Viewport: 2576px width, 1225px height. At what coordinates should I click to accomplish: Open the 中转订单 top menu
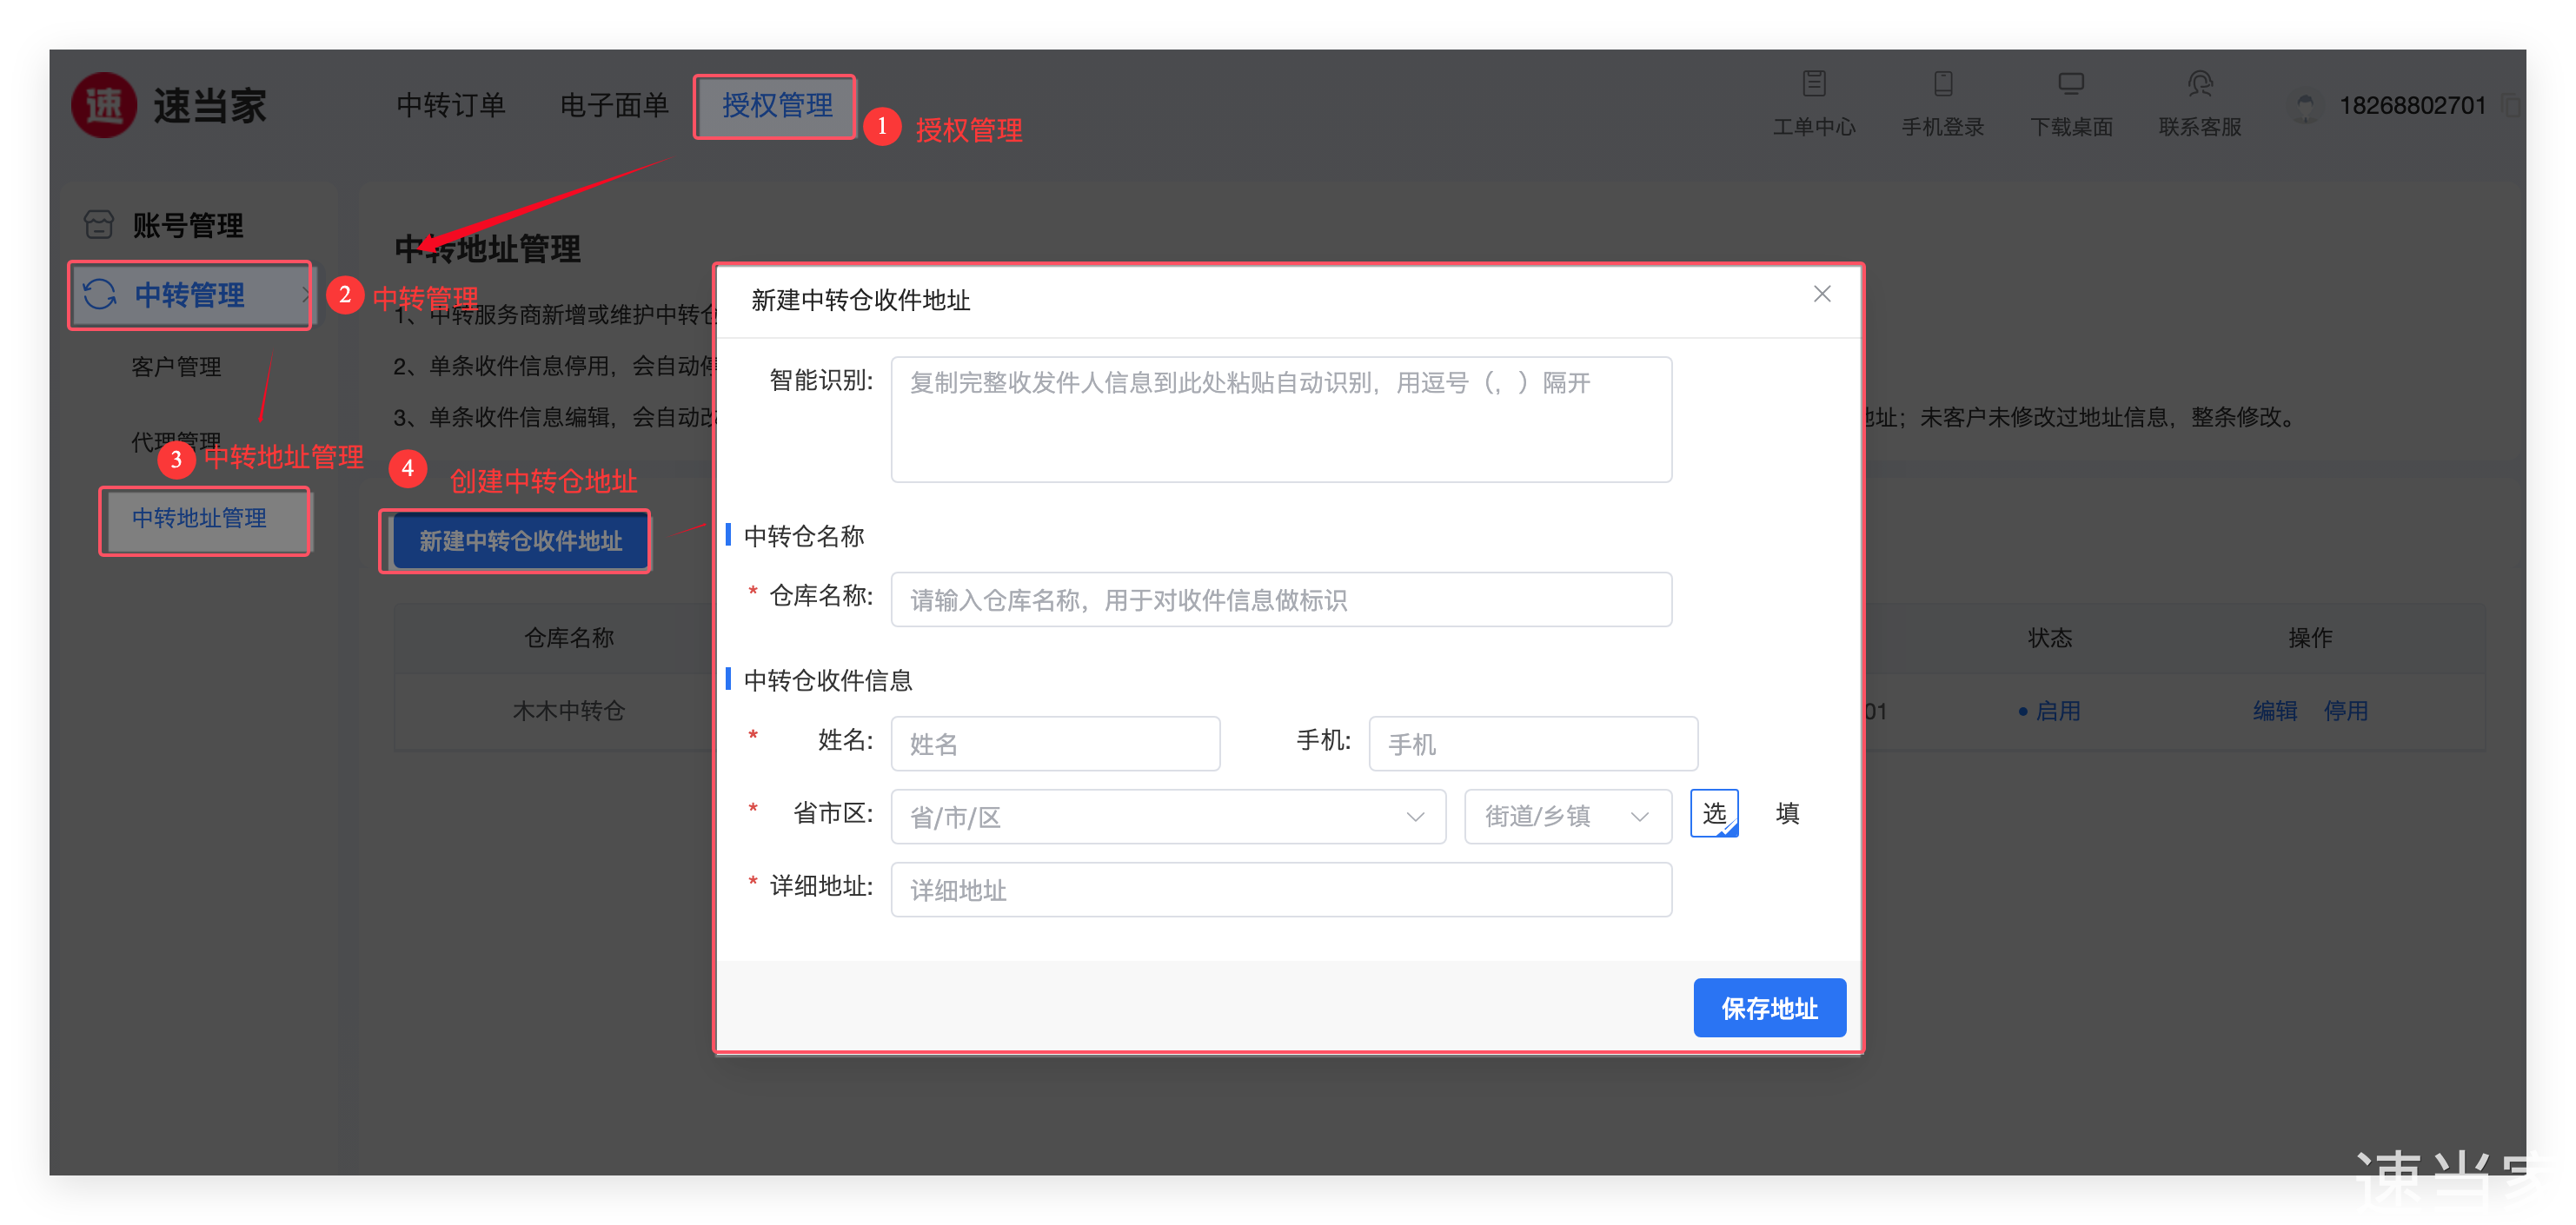pos(451,105)
